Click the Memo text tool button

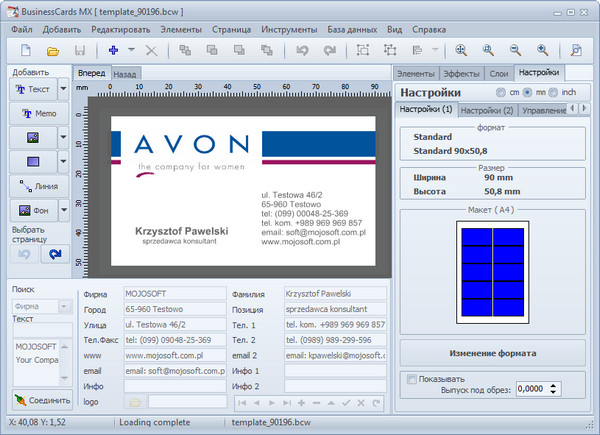tap(38, 113)
